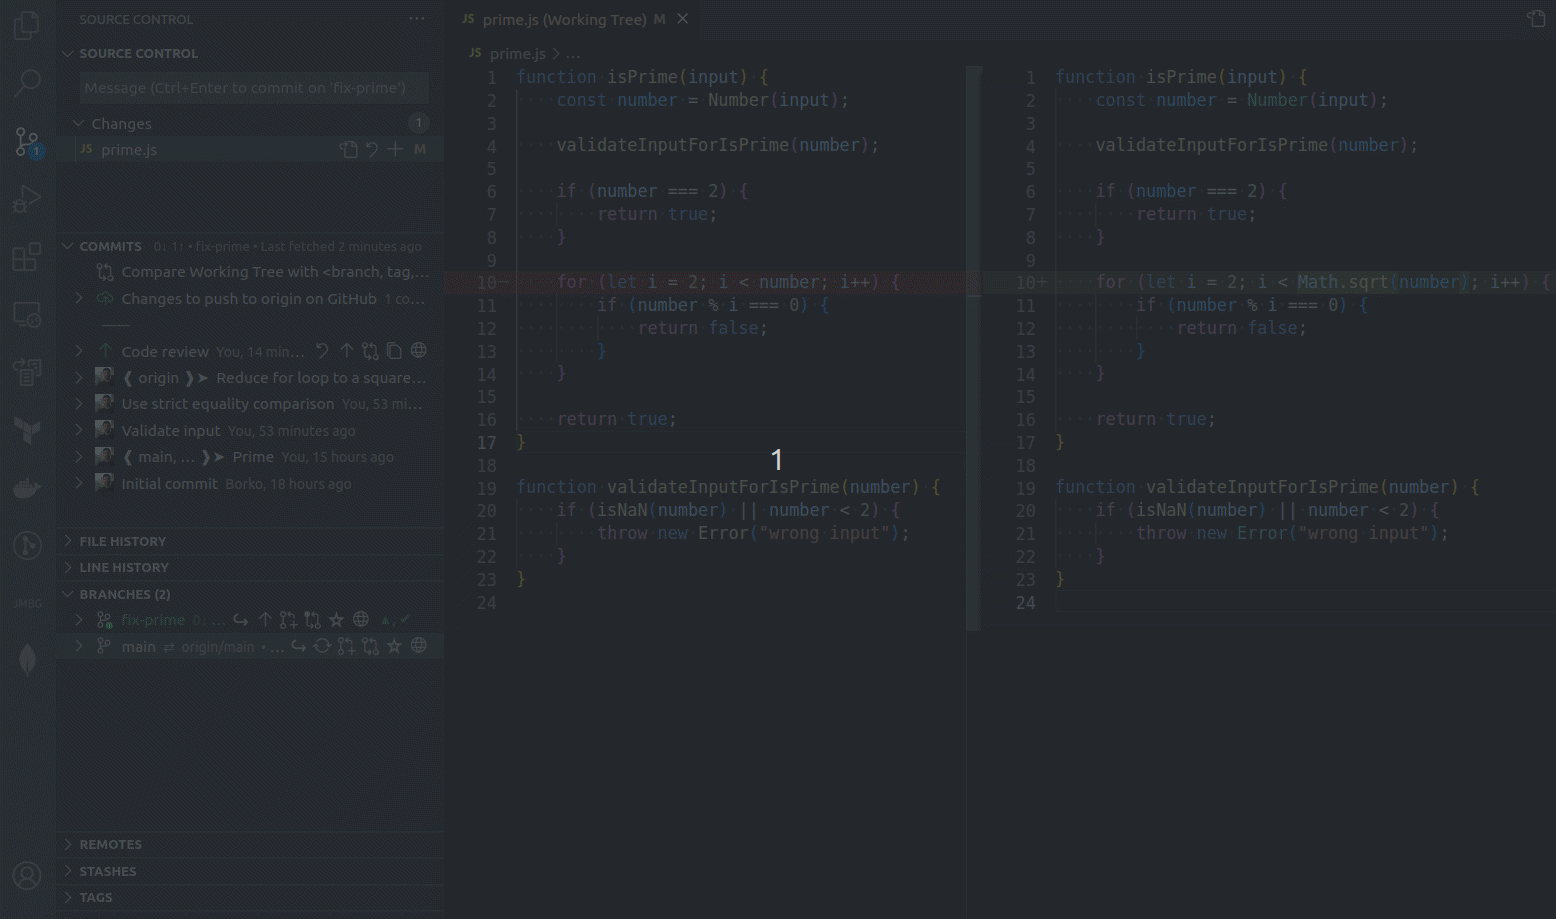Collapse the Changes group
Viewport: 1556px width, 919px height.
pos(78,123)
